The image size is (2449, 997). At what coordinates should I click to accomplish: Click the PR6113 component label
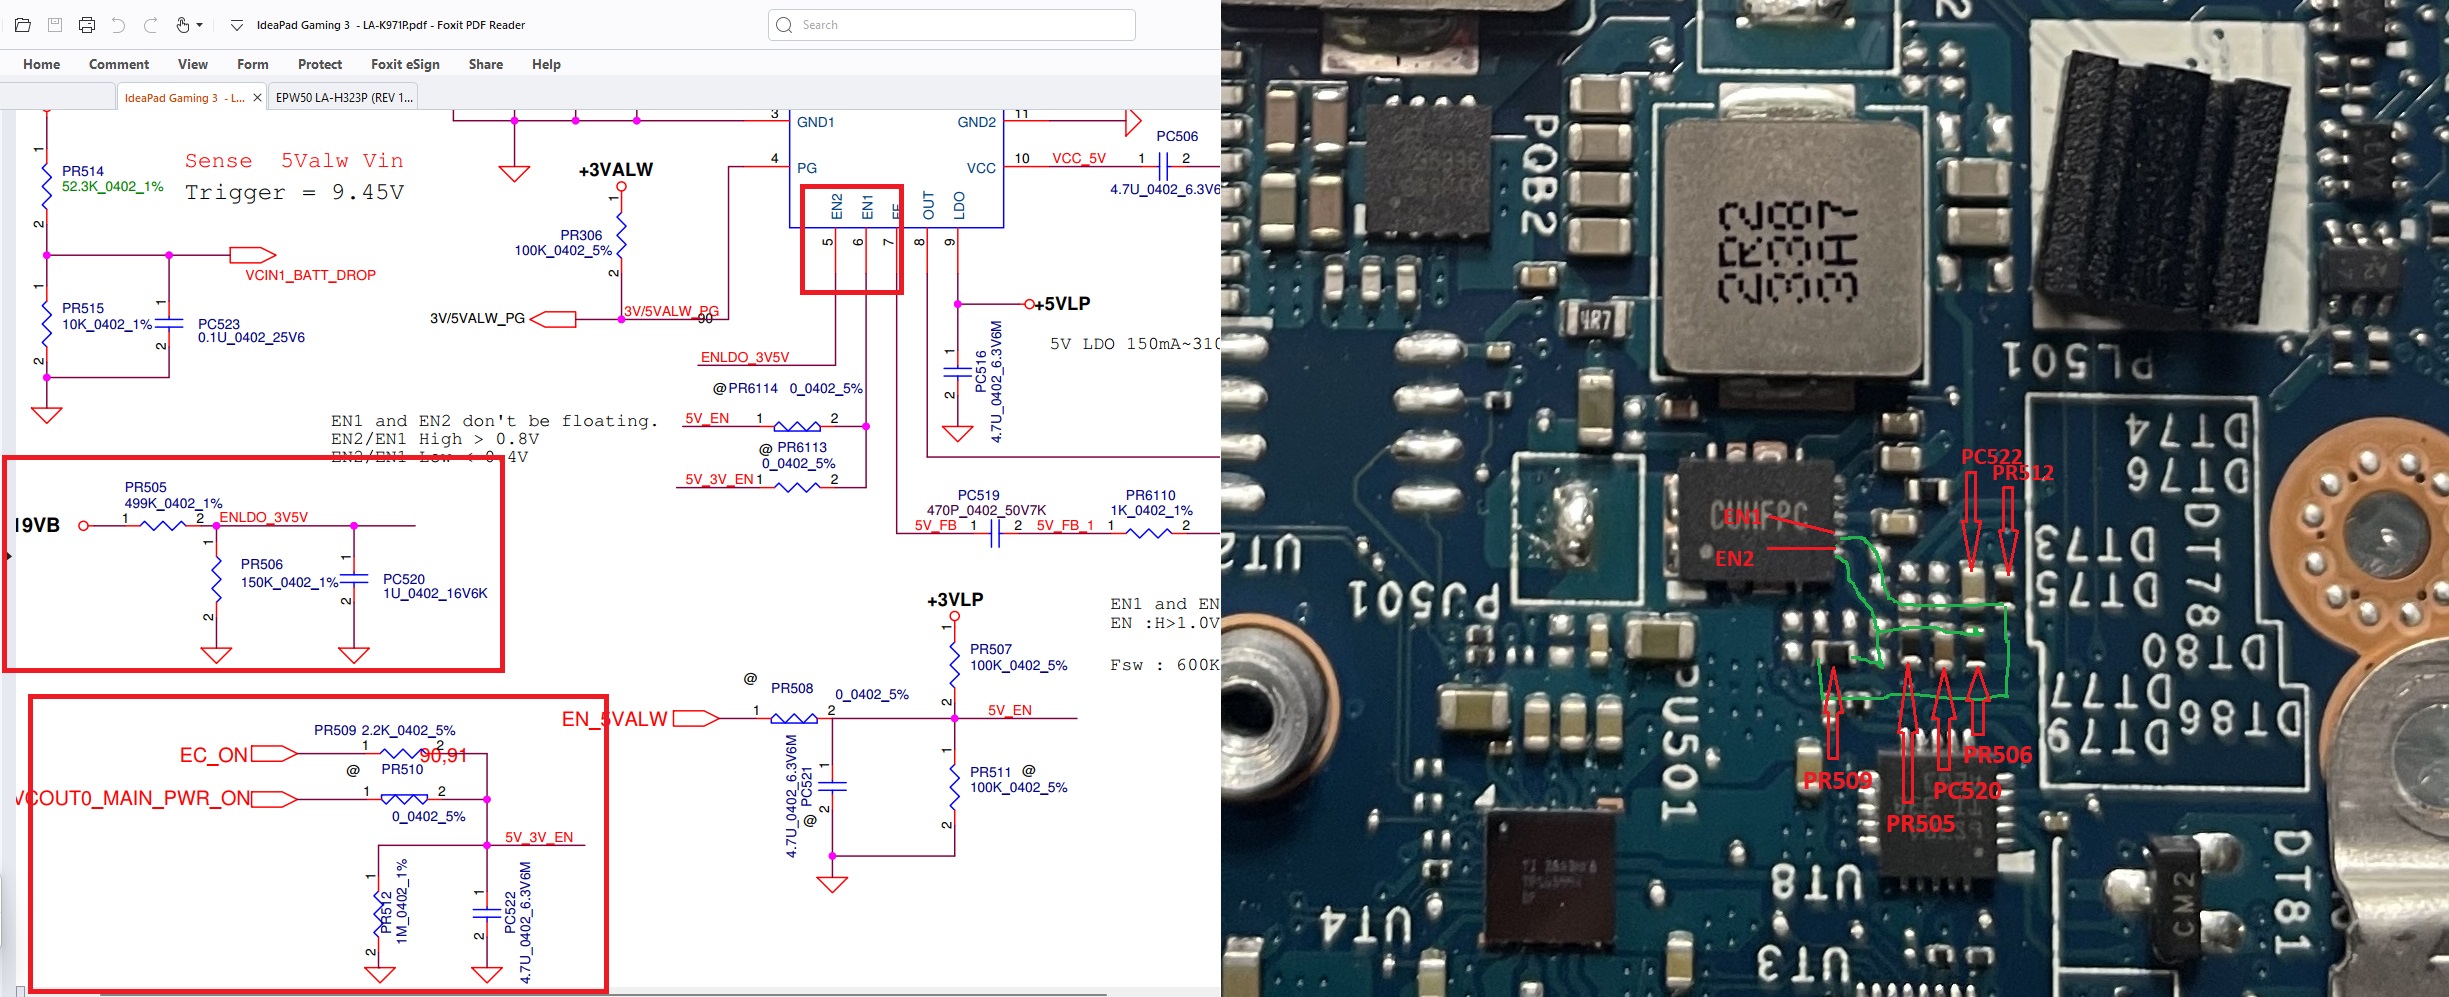pos(802,447)
